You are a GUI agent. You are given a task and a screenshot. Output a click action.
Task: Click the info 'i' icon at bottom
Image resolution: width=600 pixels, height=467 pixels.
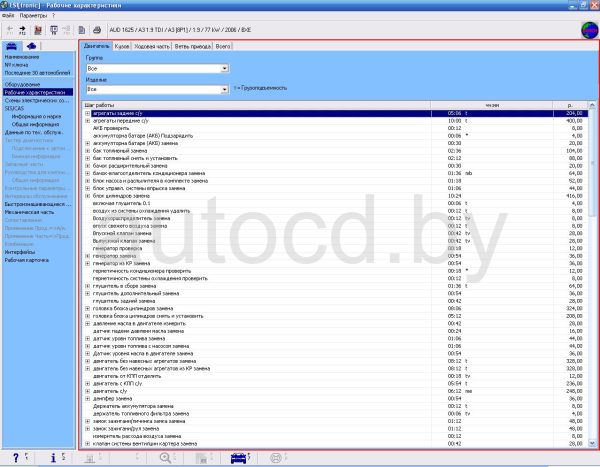53,457
